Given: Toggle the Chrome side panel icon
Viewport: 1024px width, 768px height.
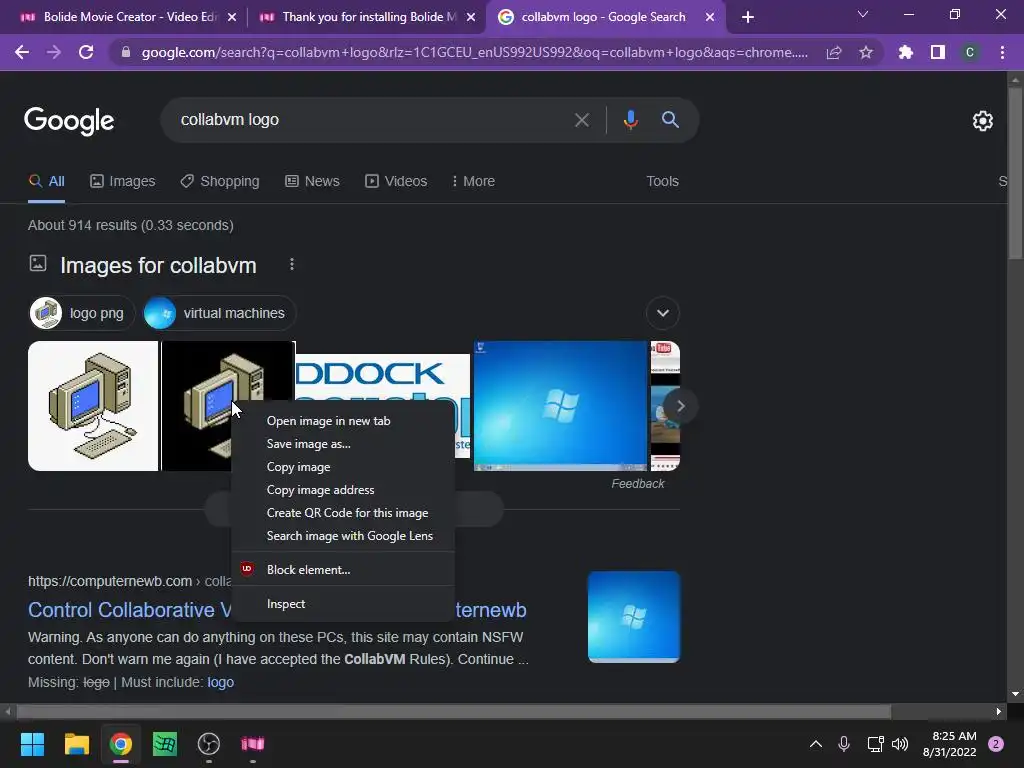Looking at the screenshot, I should (938, 52).
